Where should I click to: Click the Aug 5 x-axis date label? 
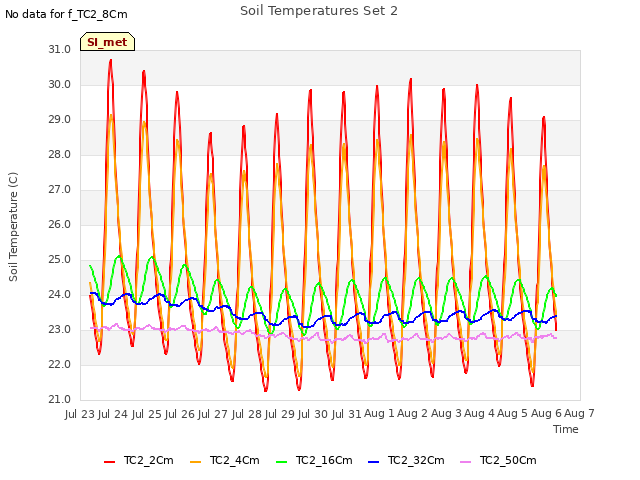click(513, 414)
